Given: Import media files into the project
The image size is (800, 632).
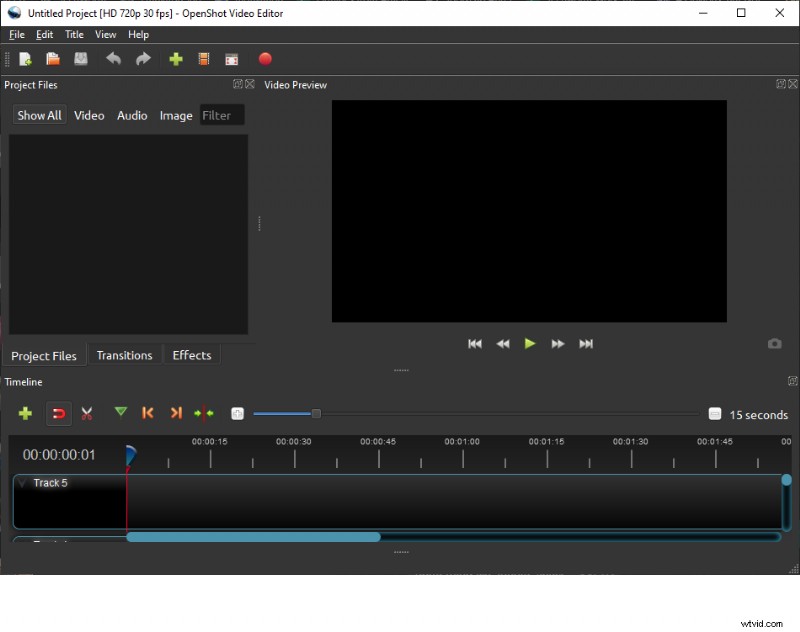Looking at the screenshot, I should pos(175,59).
